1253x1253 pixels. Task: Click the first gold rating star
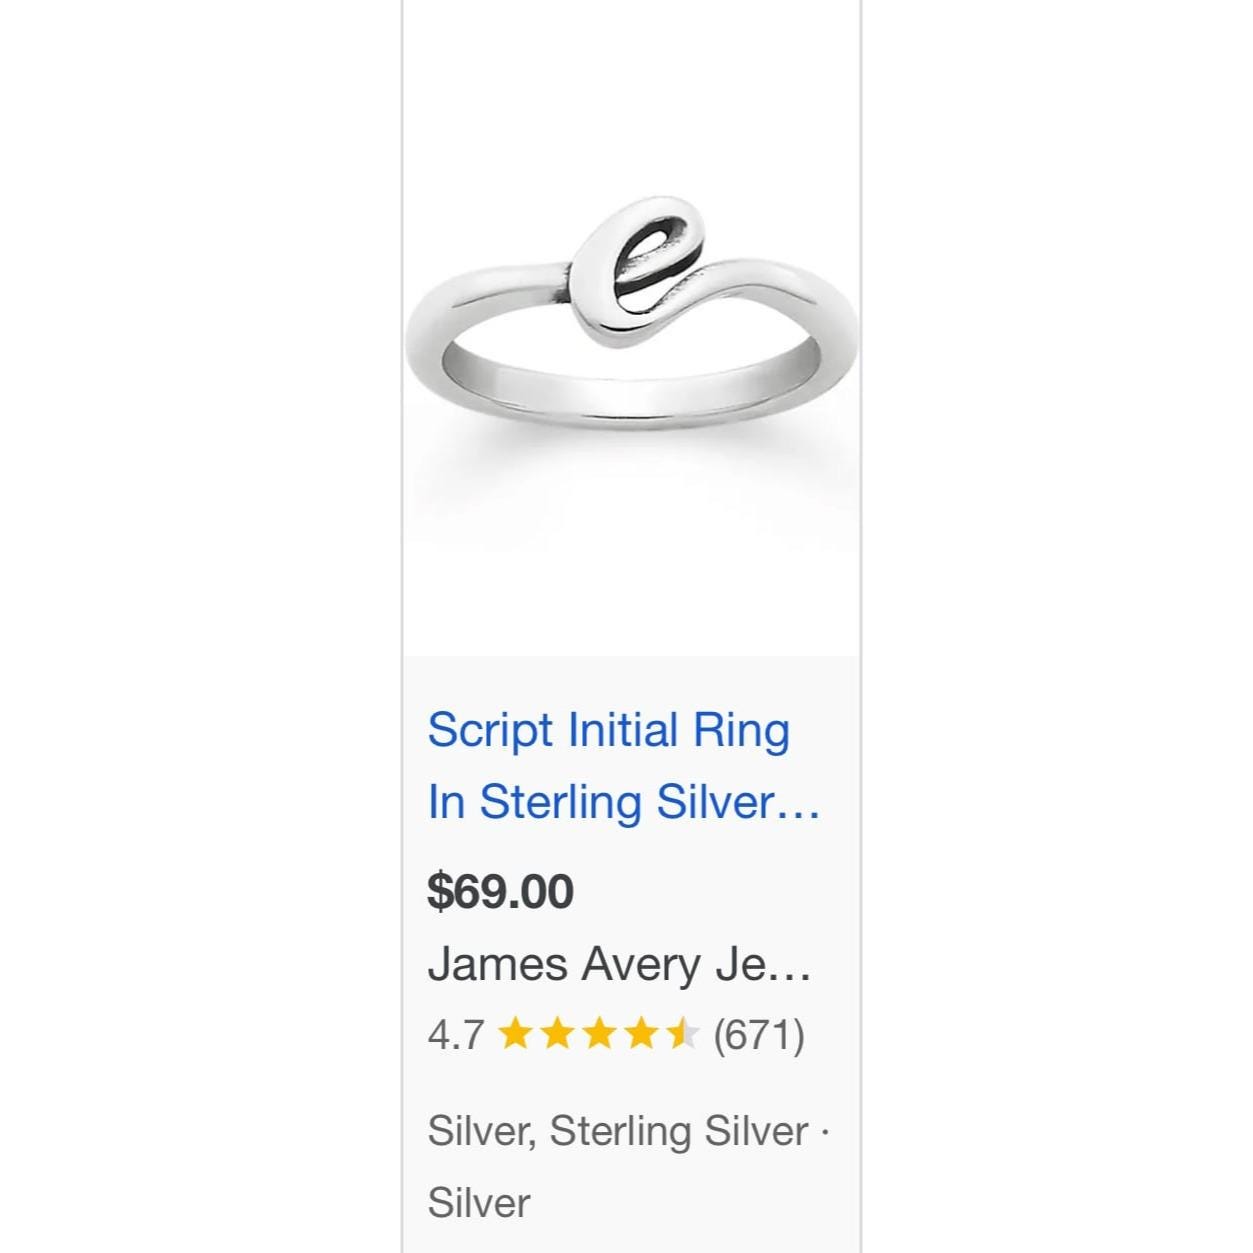[515, 1034]
